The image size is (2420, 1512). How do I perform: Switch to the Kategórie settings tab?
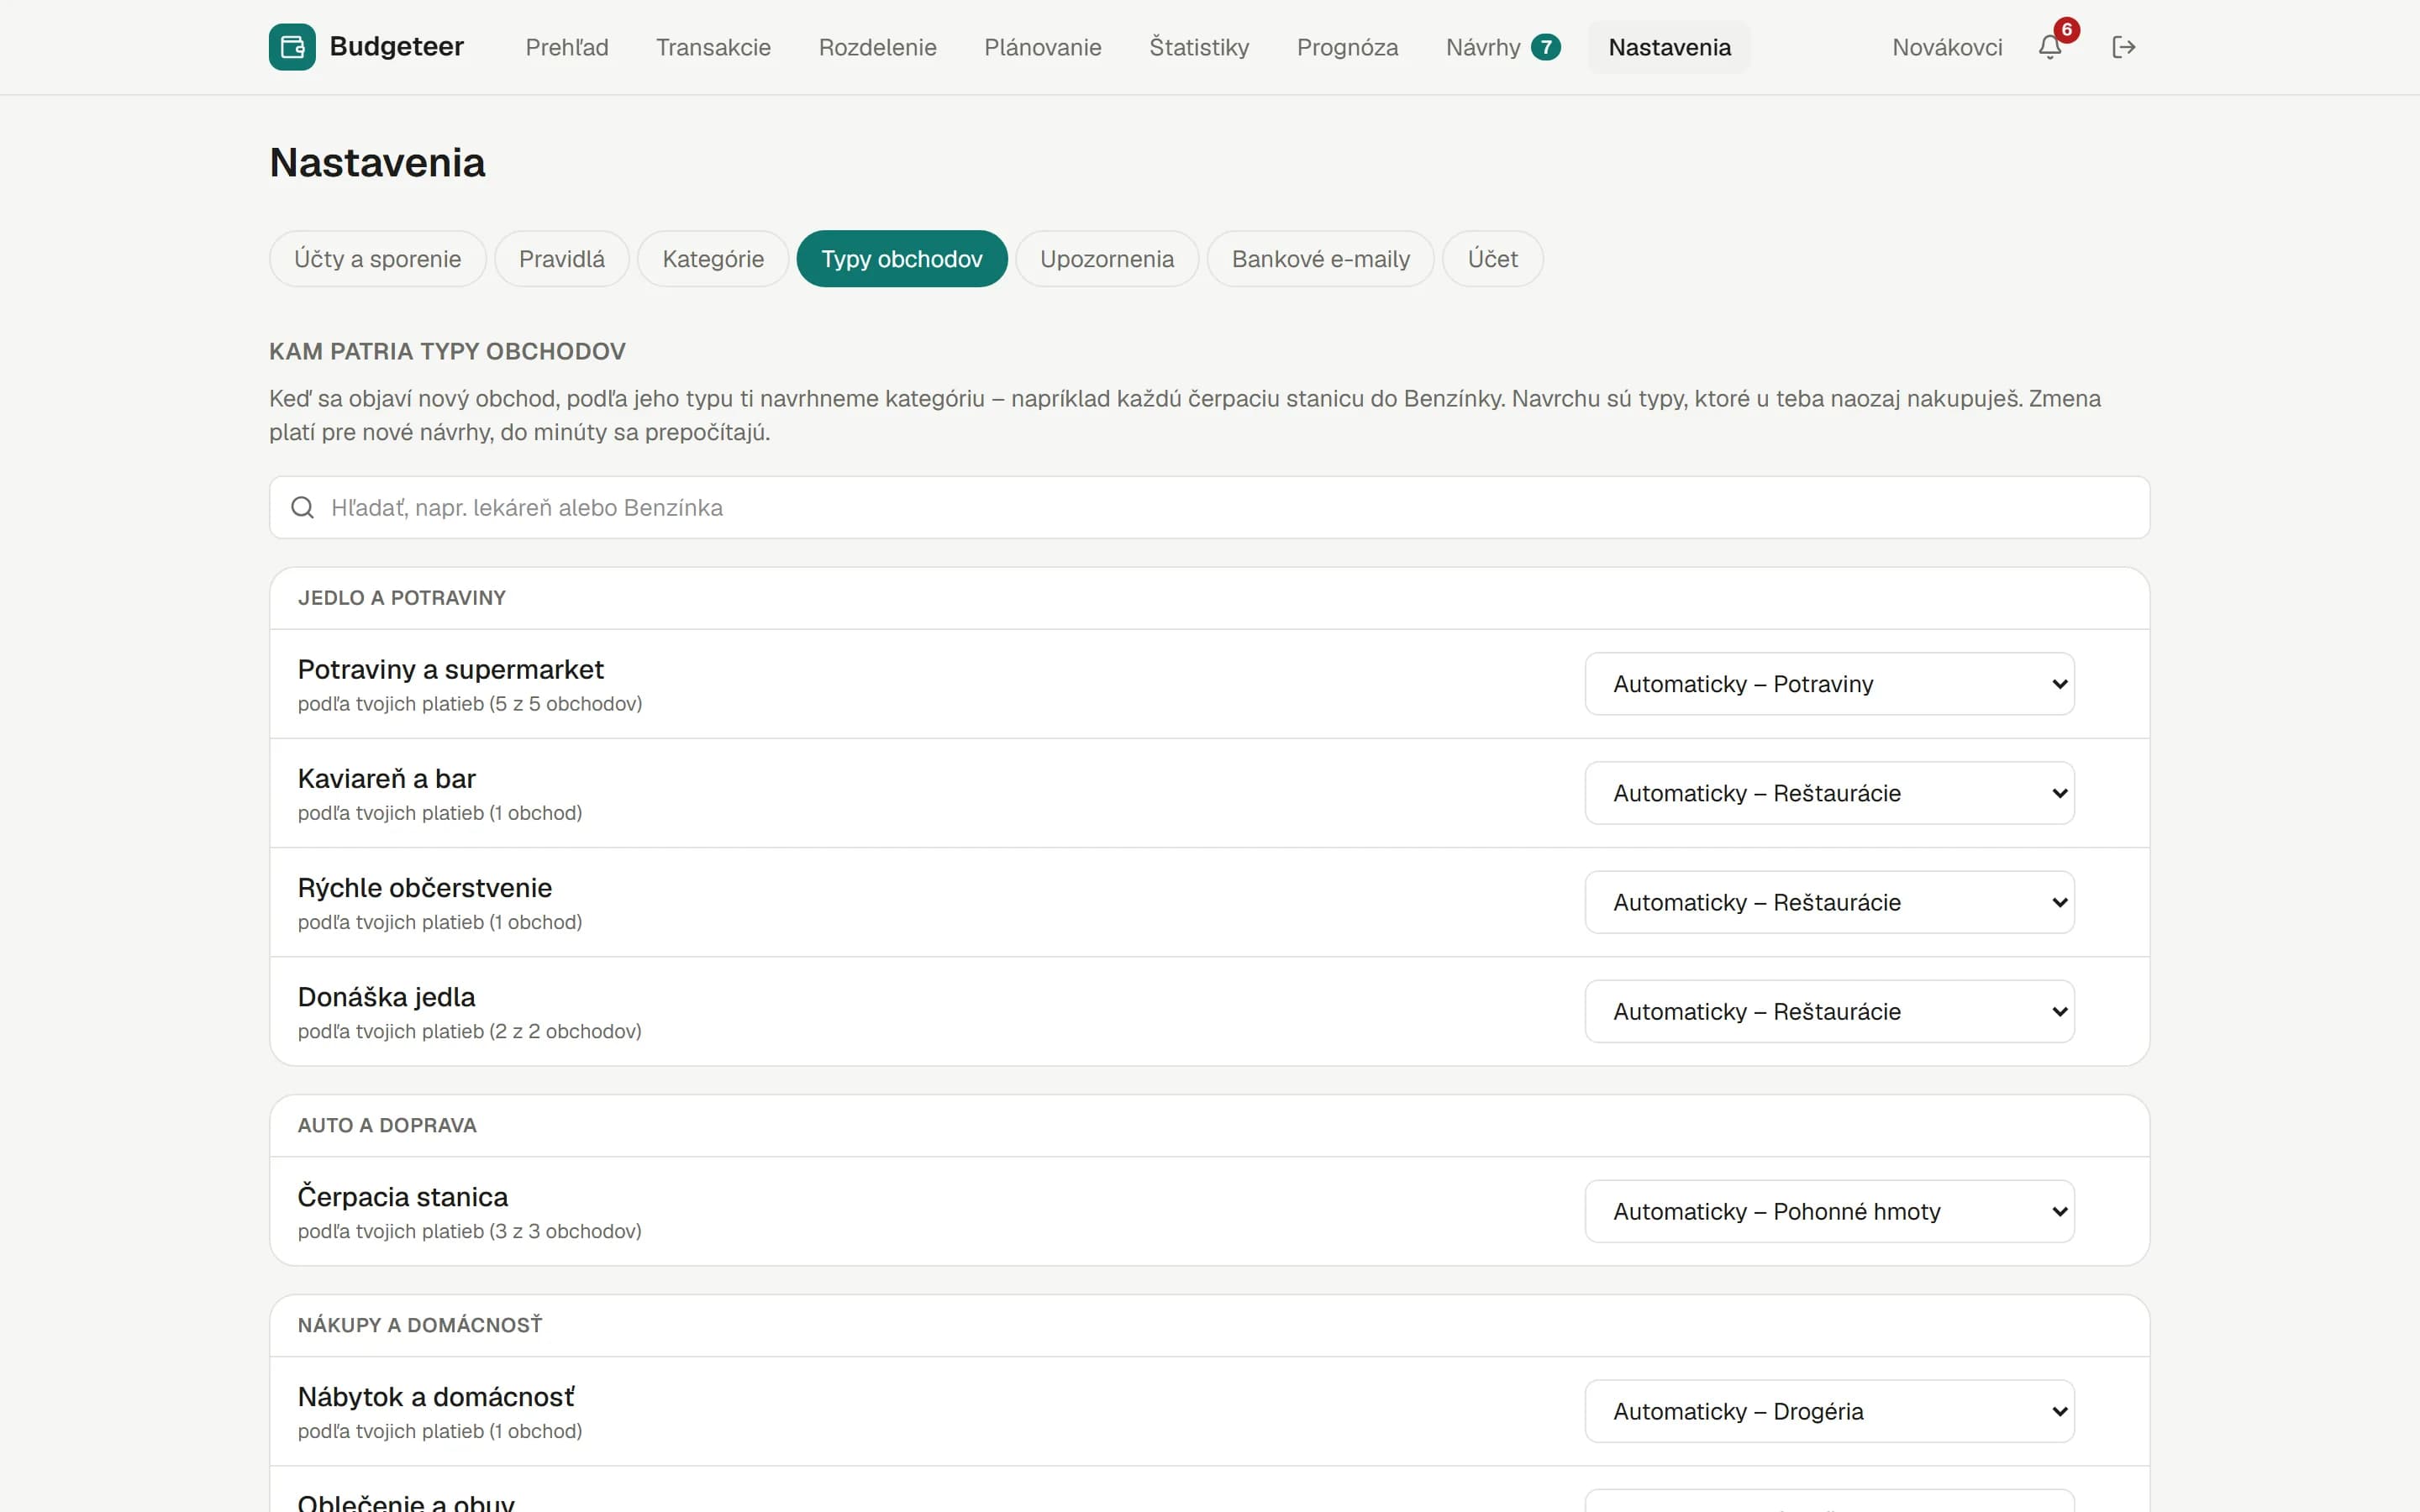click(713, 259)
